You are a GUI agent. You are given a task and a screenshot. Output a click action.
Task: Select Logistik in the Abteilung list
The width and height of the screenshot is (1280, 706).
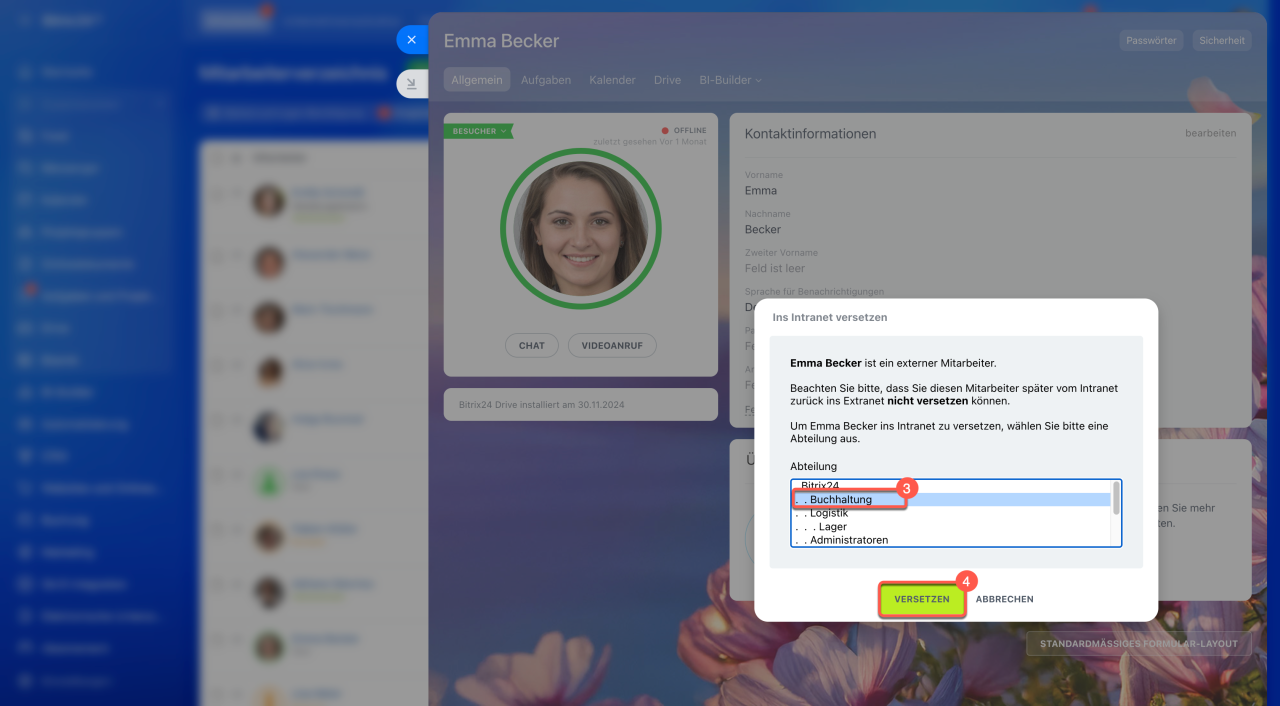pos(951,513)
